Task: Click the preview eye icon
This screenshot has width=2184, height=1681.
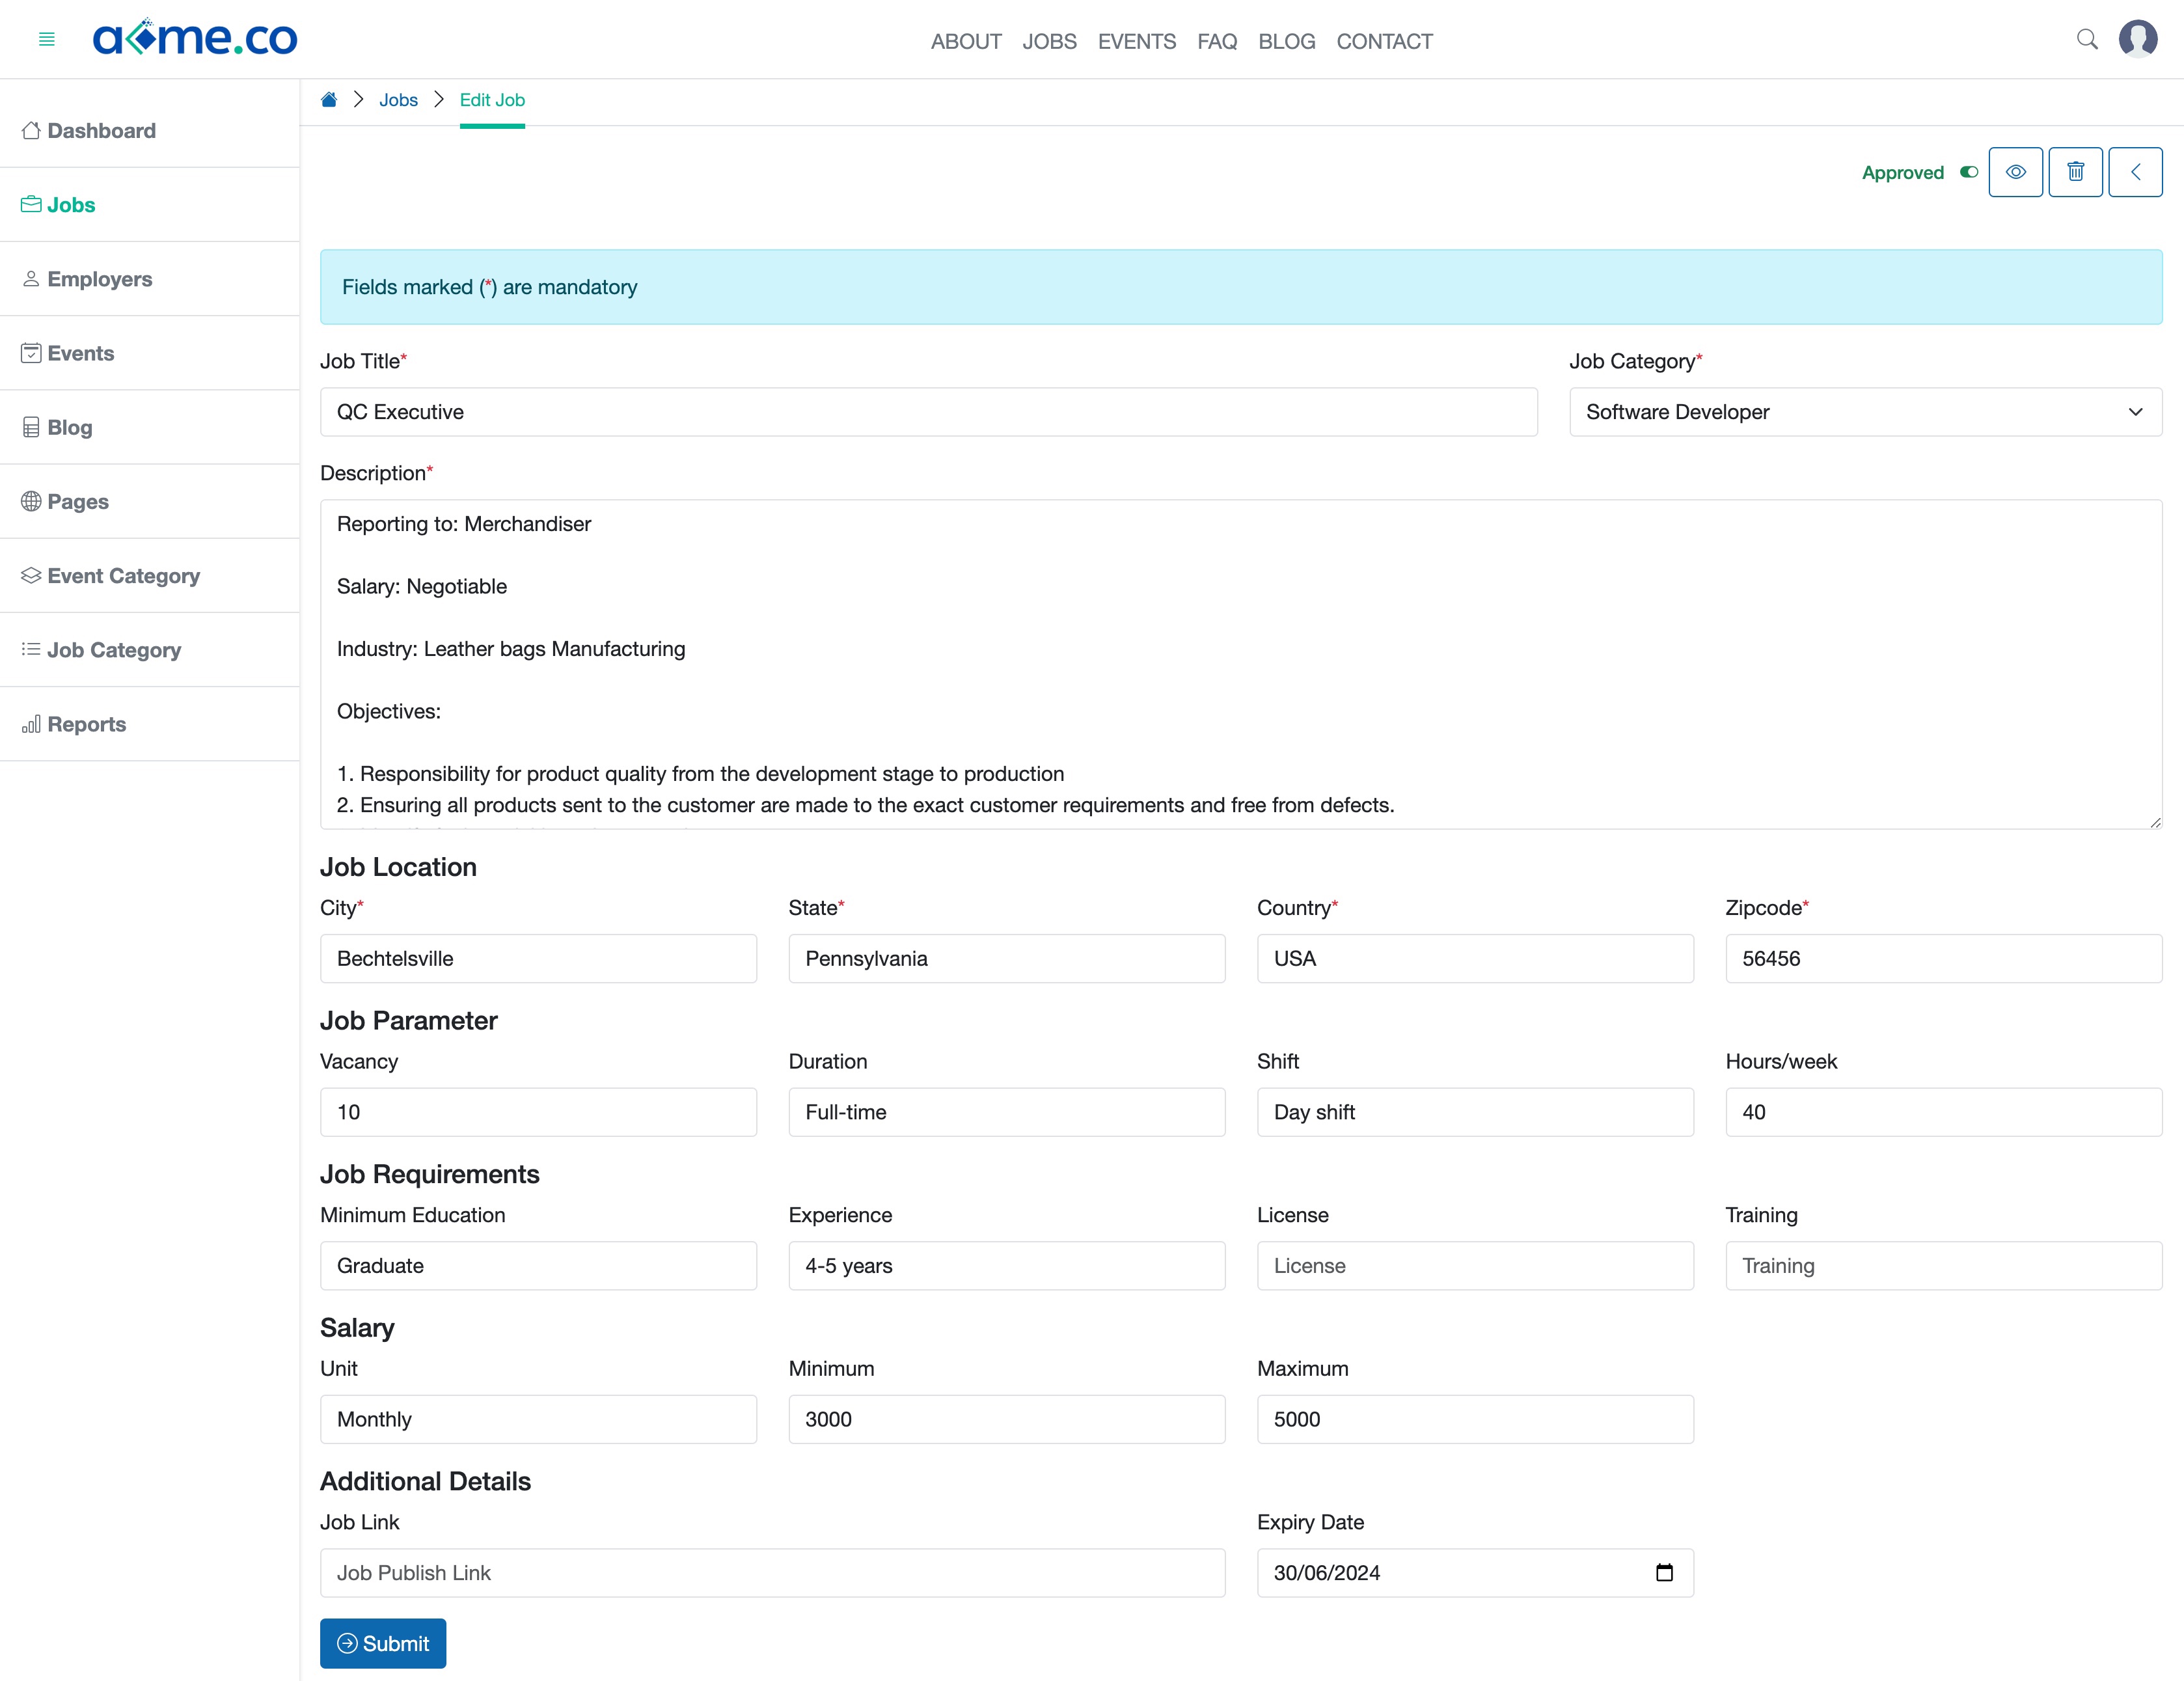Action: point(2016,171)
